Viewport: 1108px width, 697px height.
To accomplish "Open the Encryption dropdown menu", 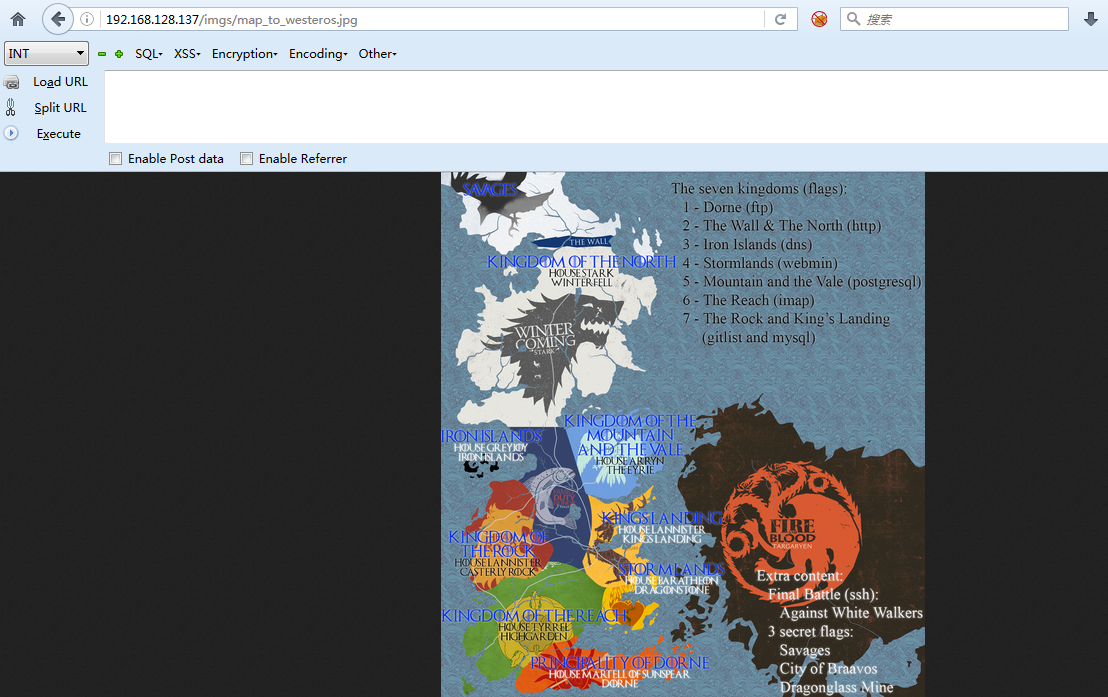I will tap(244, 54).
